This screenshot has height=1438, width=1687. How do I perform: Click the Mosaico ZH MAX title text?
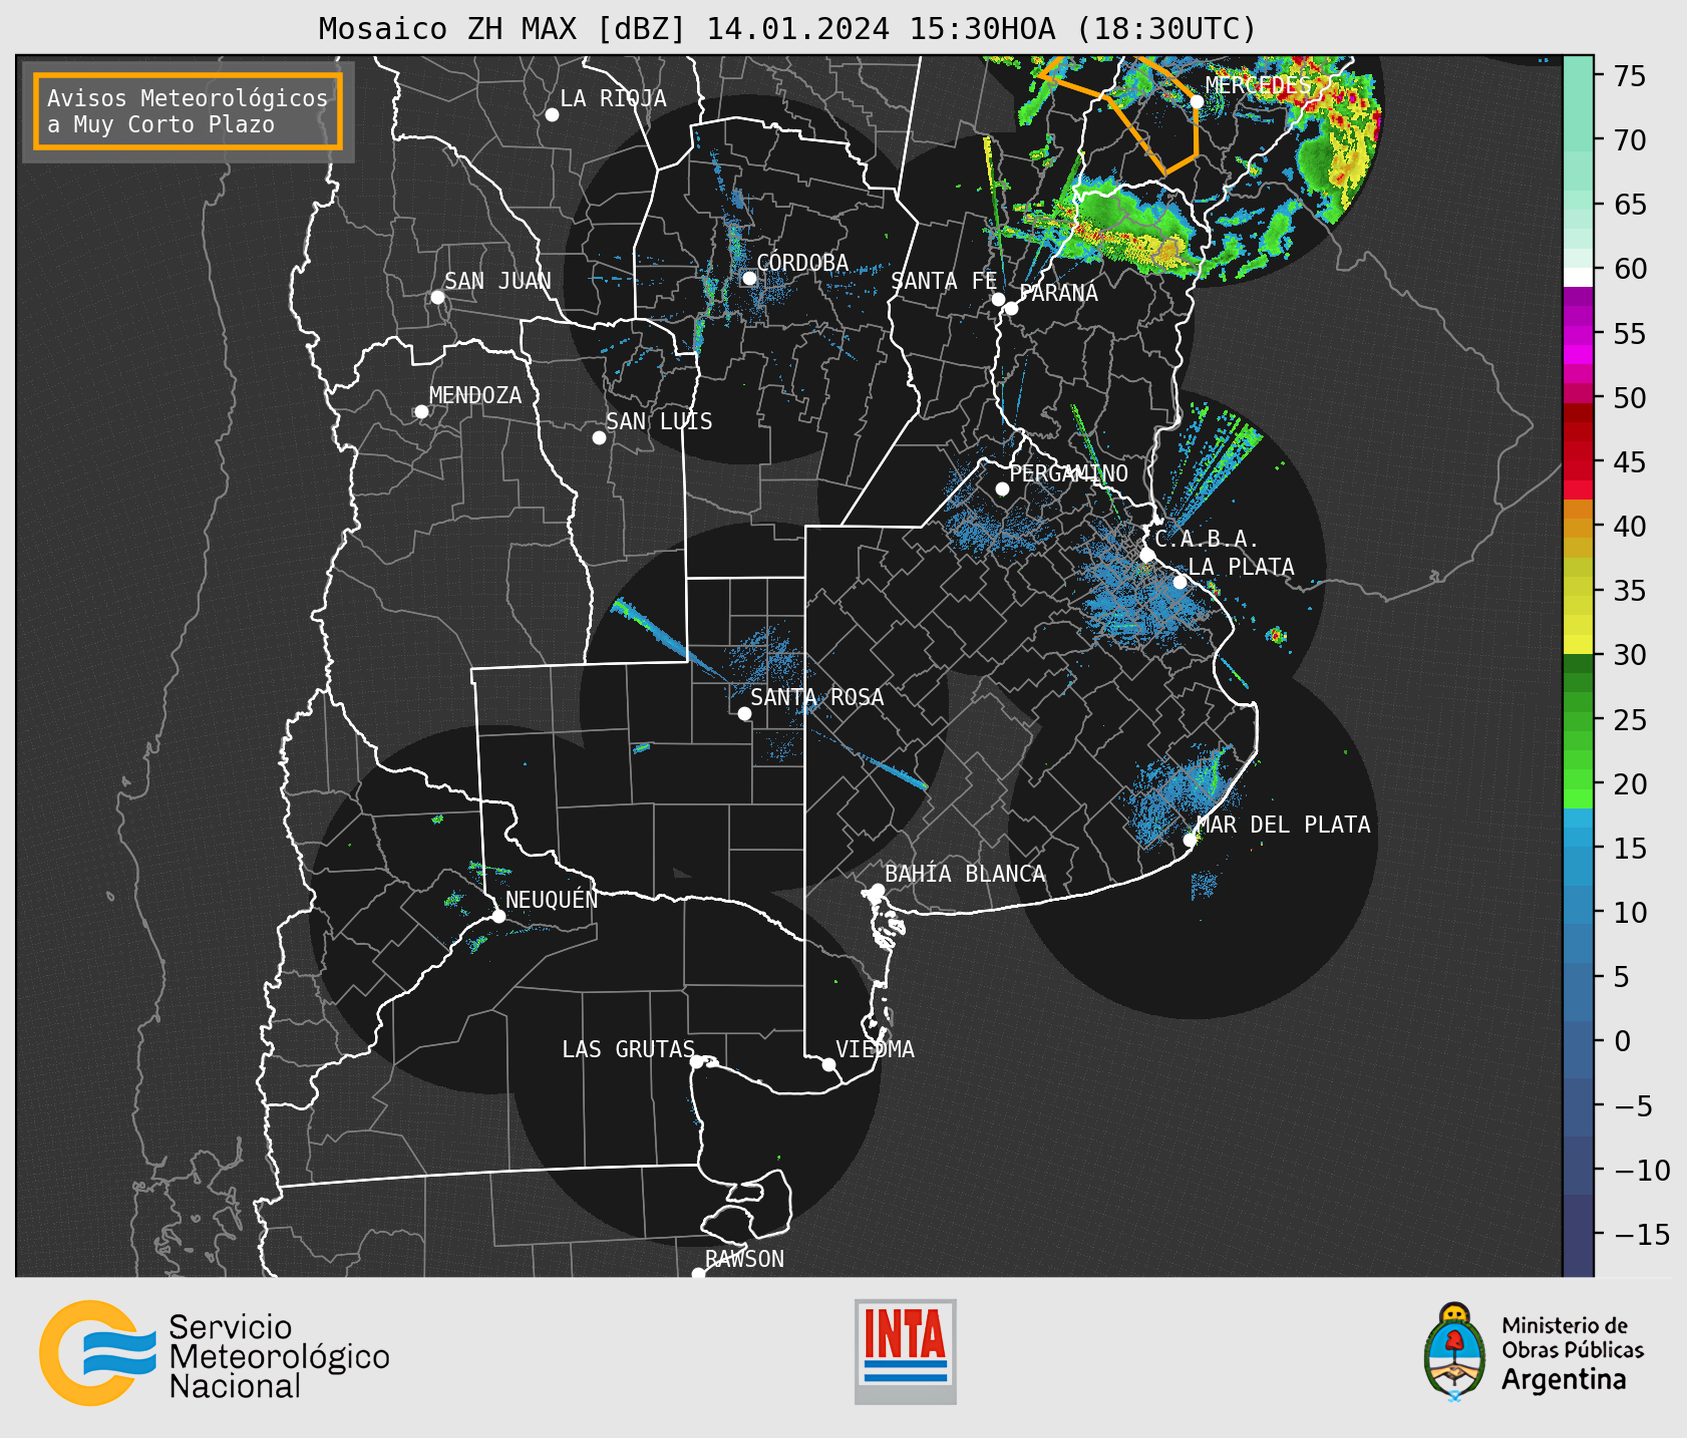[x=787, y=28]
